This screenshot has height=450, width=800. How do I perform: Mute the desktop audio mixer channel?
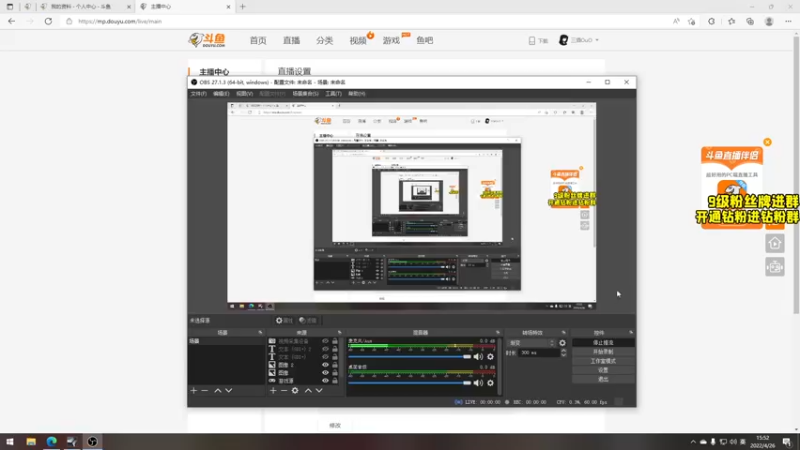(x=478, y=383)
